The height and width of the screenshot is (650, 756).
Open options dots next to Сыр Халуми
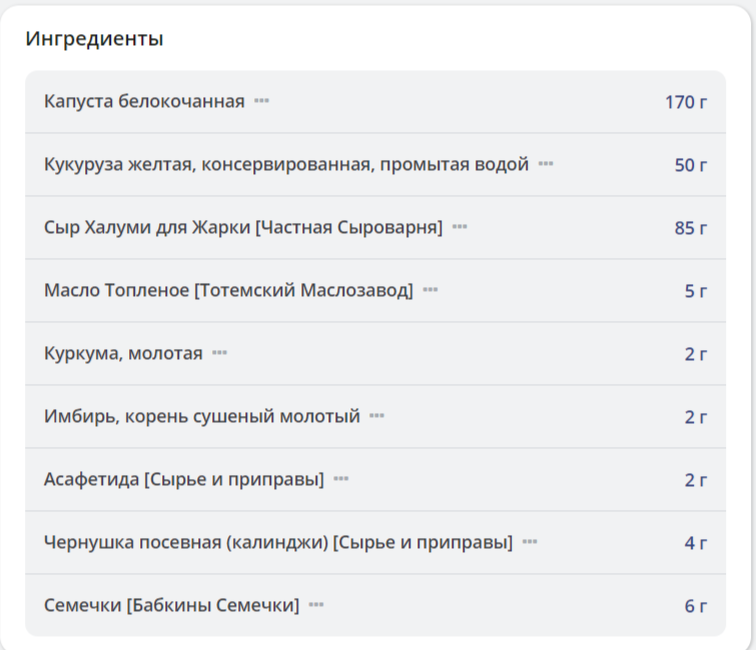(x=459, y=227)
